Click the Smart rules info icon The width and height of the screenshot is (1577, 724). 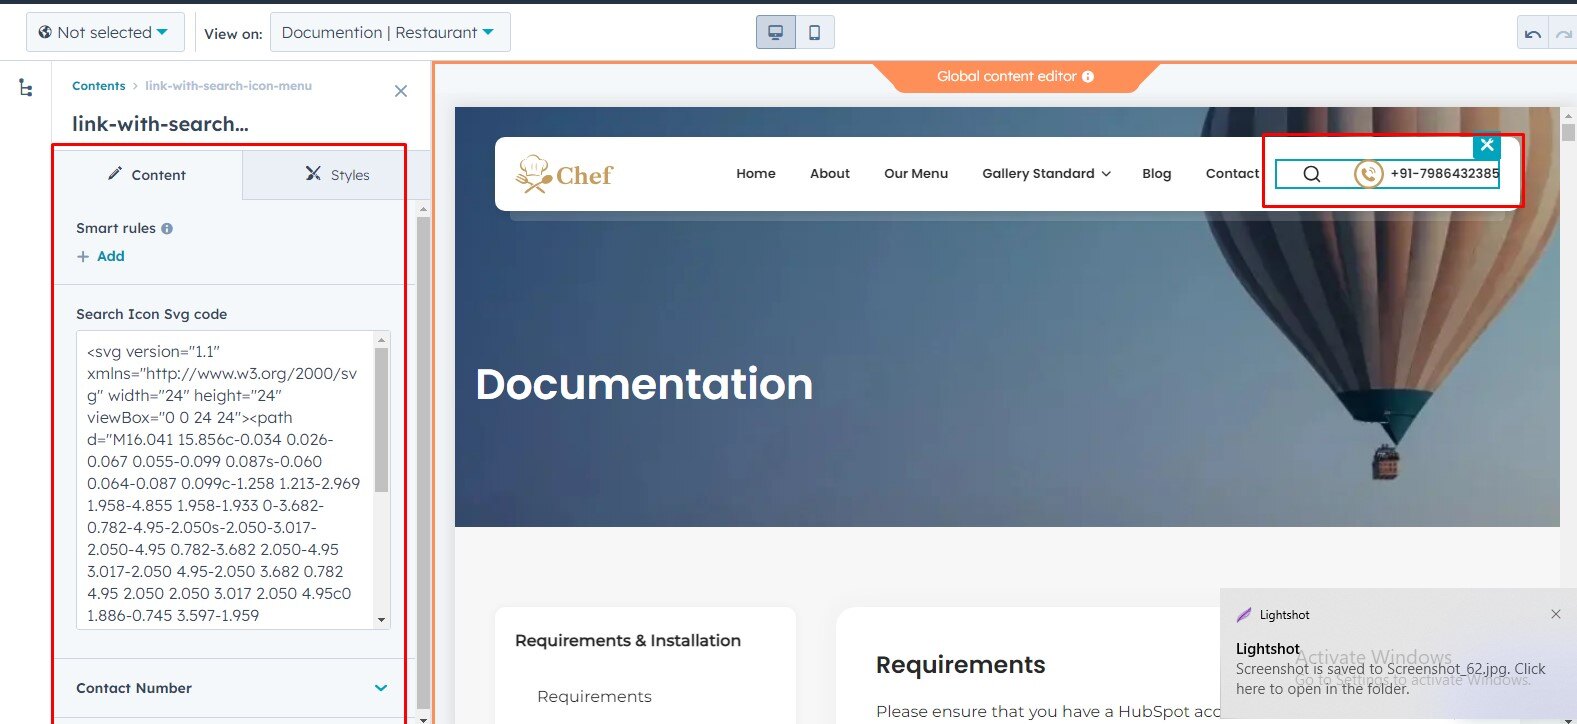(167, 229)
